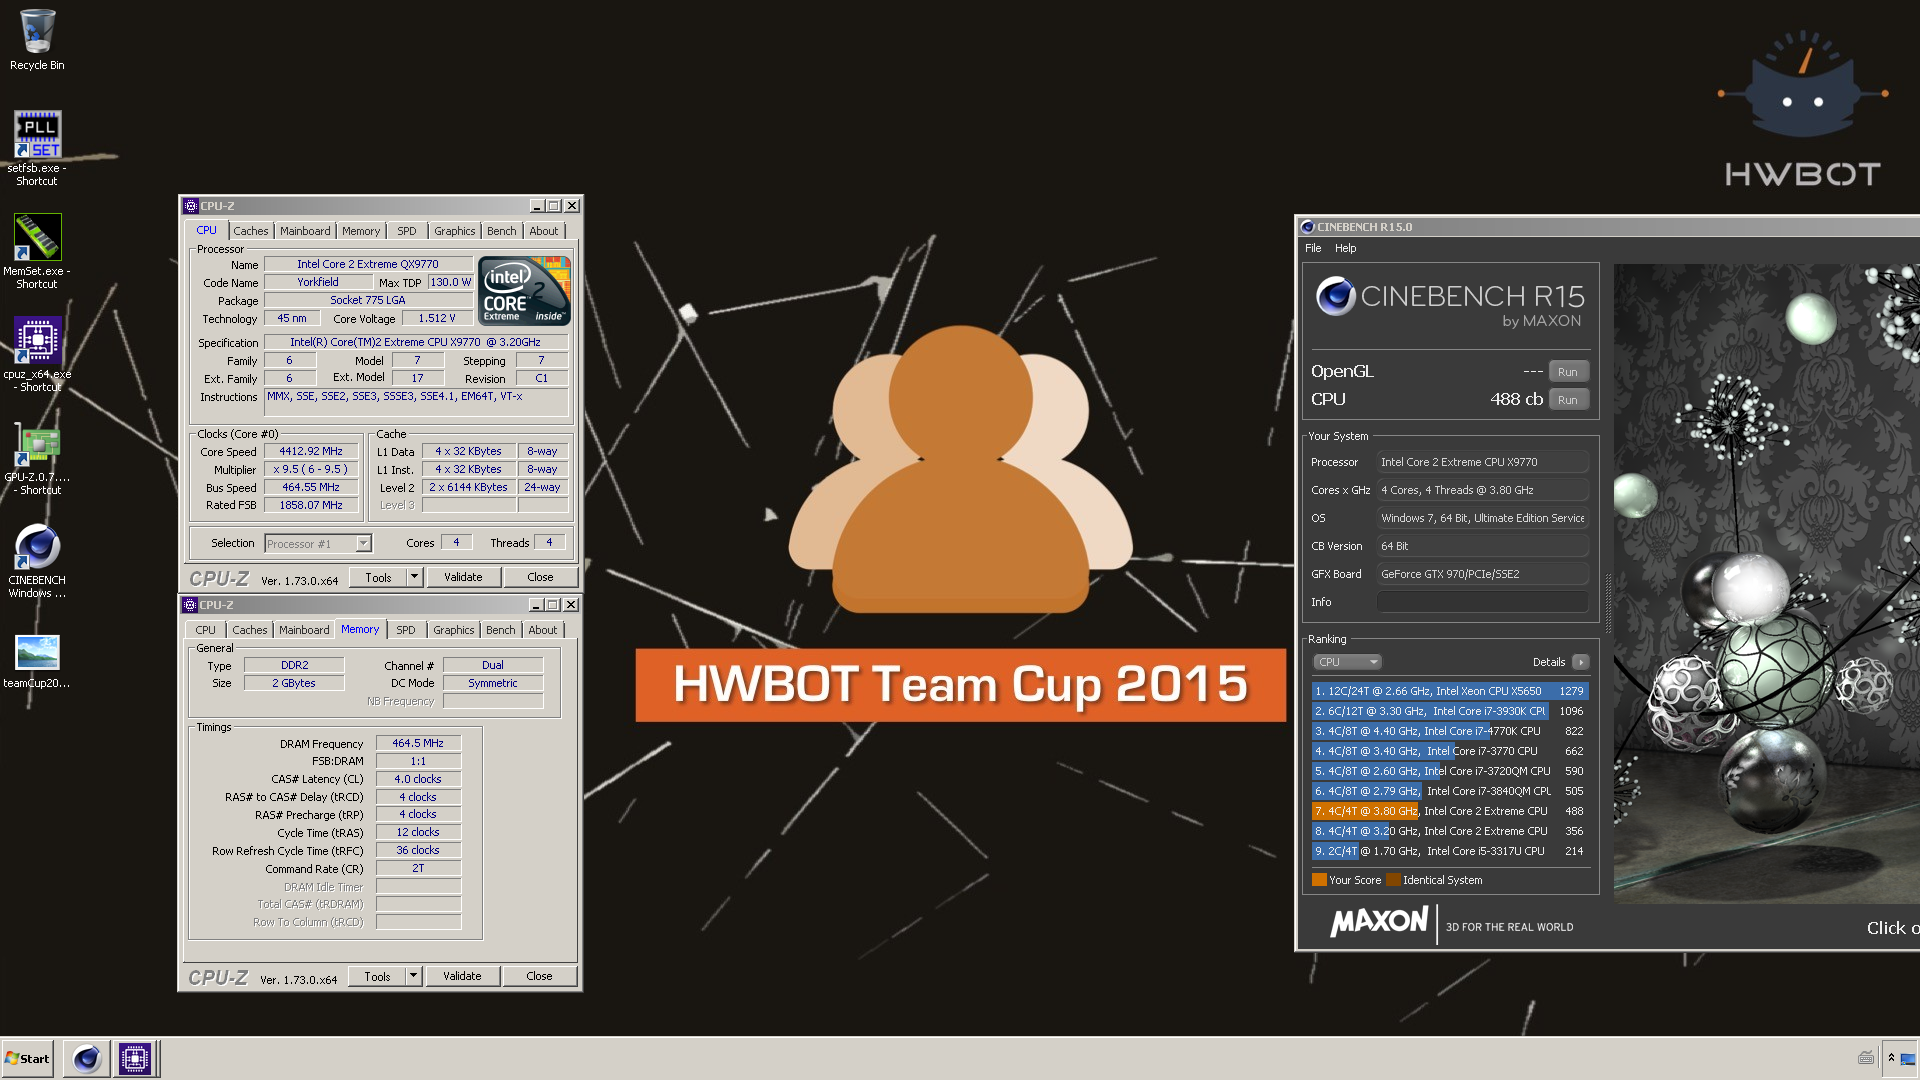Image resolution: width=1920 pixels, height=1080 pixels.
Task: Open MemSet.exe shortcut icon
Action: coord(37,238)
